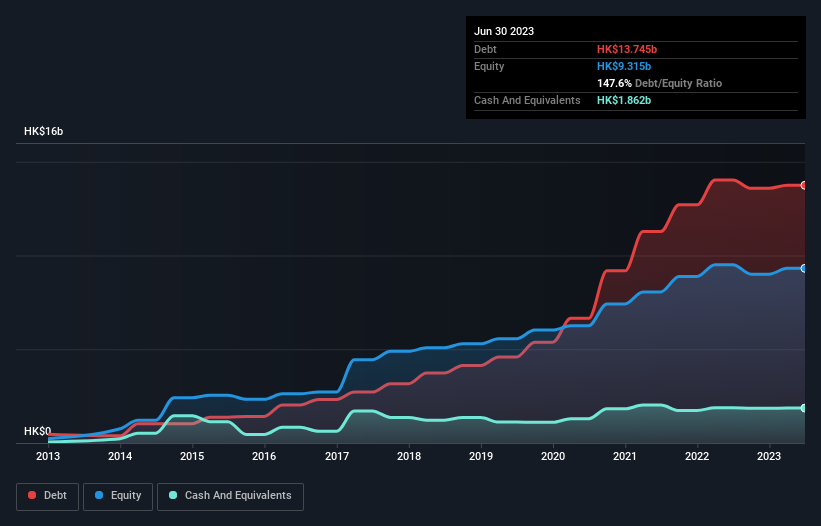Click the blue Equity legend dot
This screenshot has height=526, width=821.
[99, 495]
